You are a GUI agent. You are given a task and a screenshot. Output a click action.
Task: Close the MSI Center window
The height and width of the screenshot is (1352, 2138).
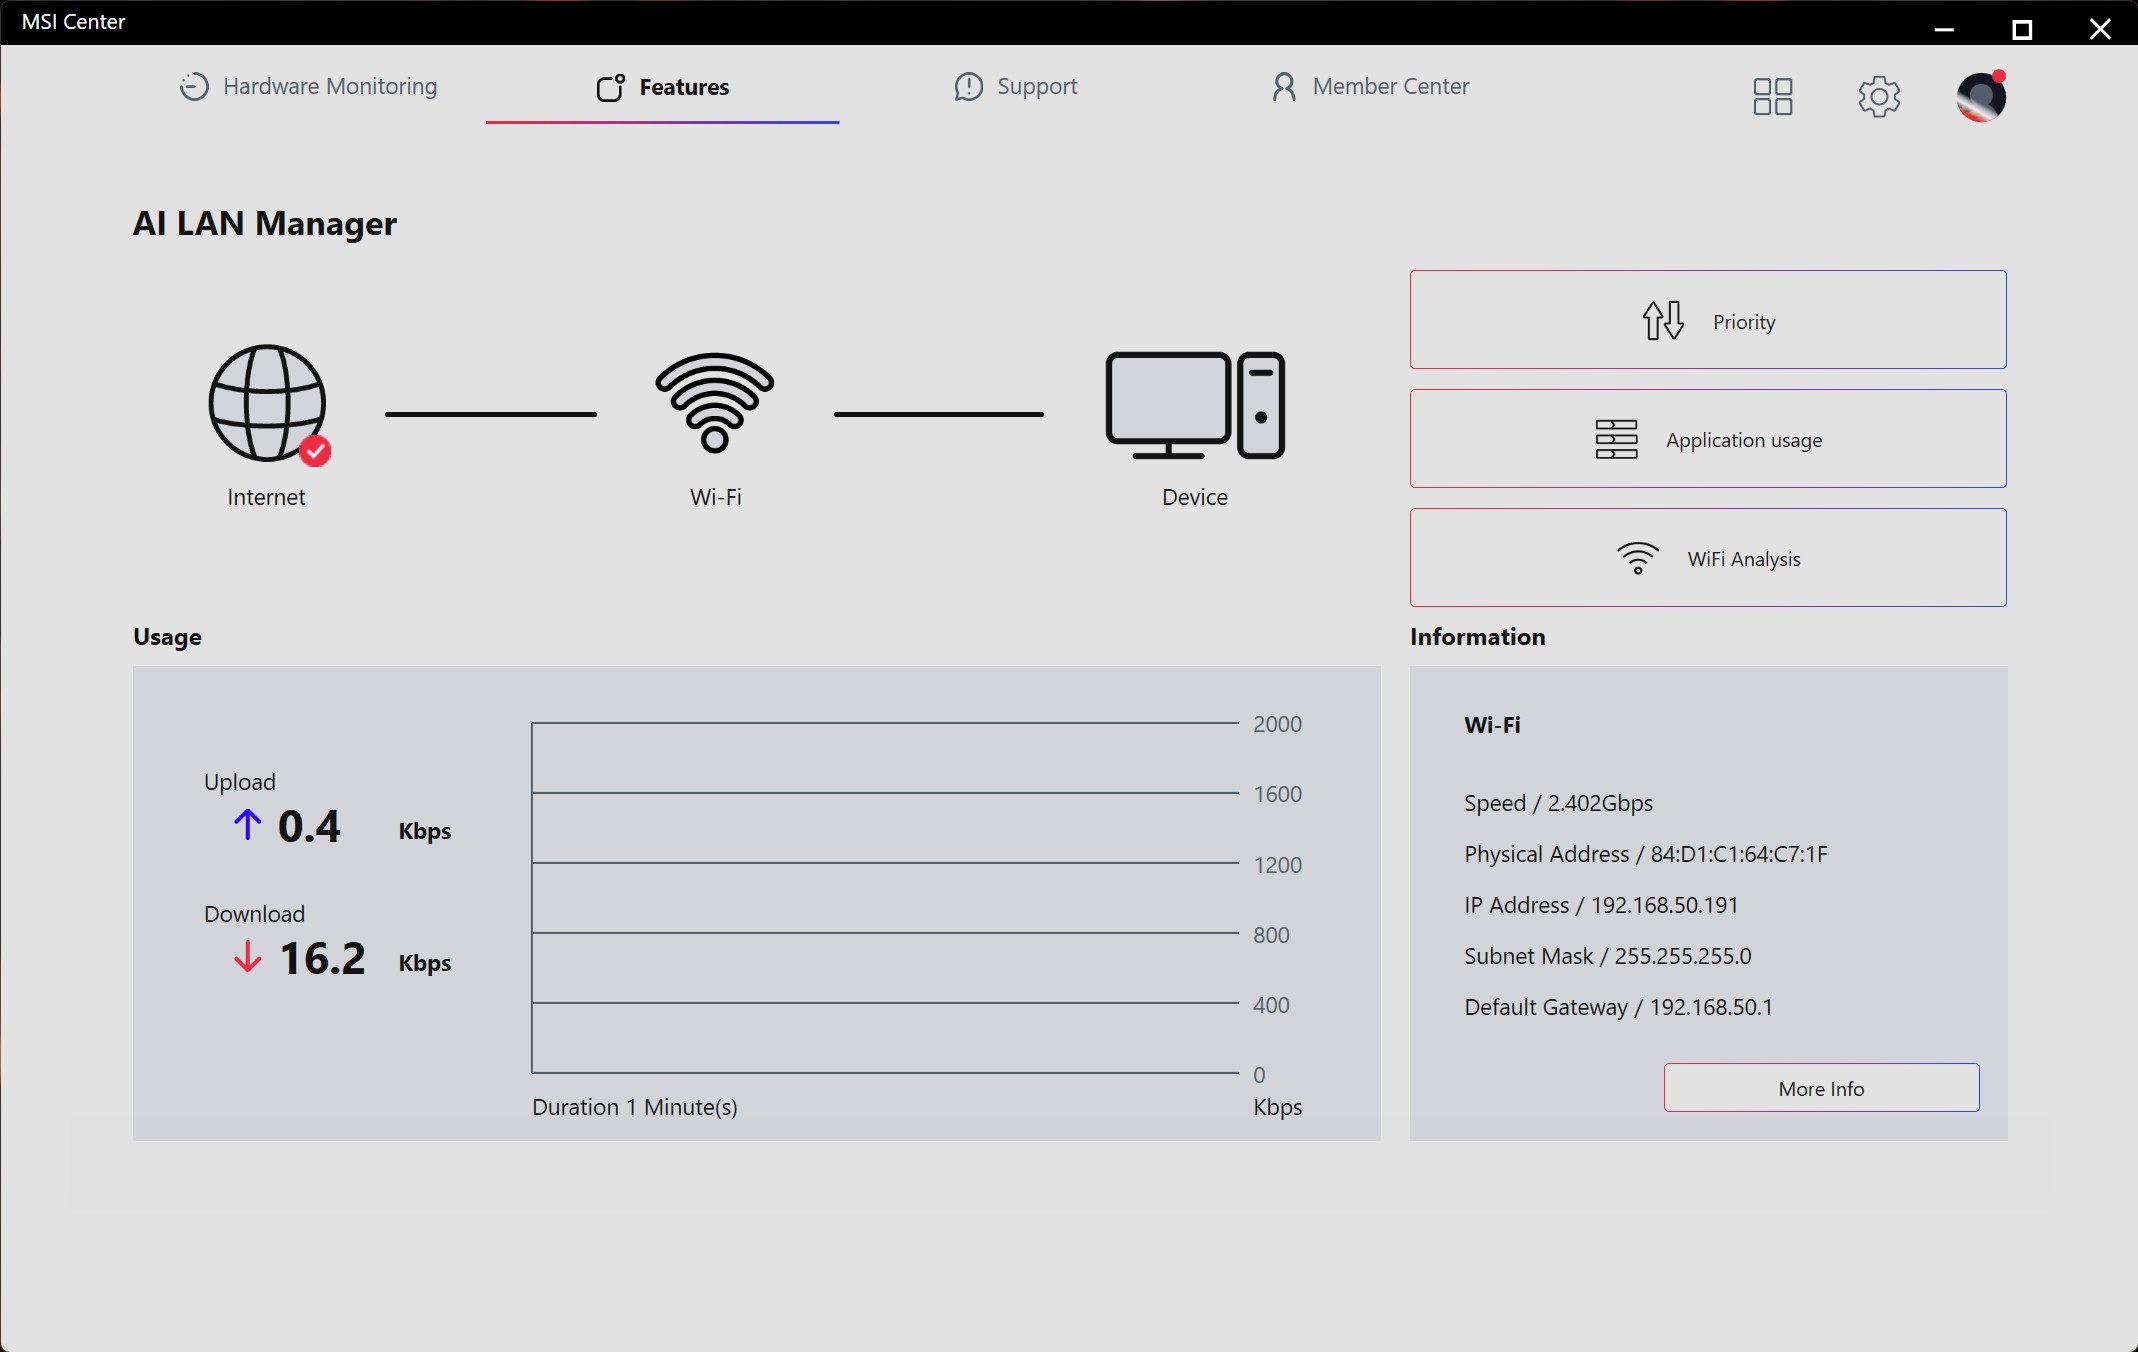click(2100, 29)
